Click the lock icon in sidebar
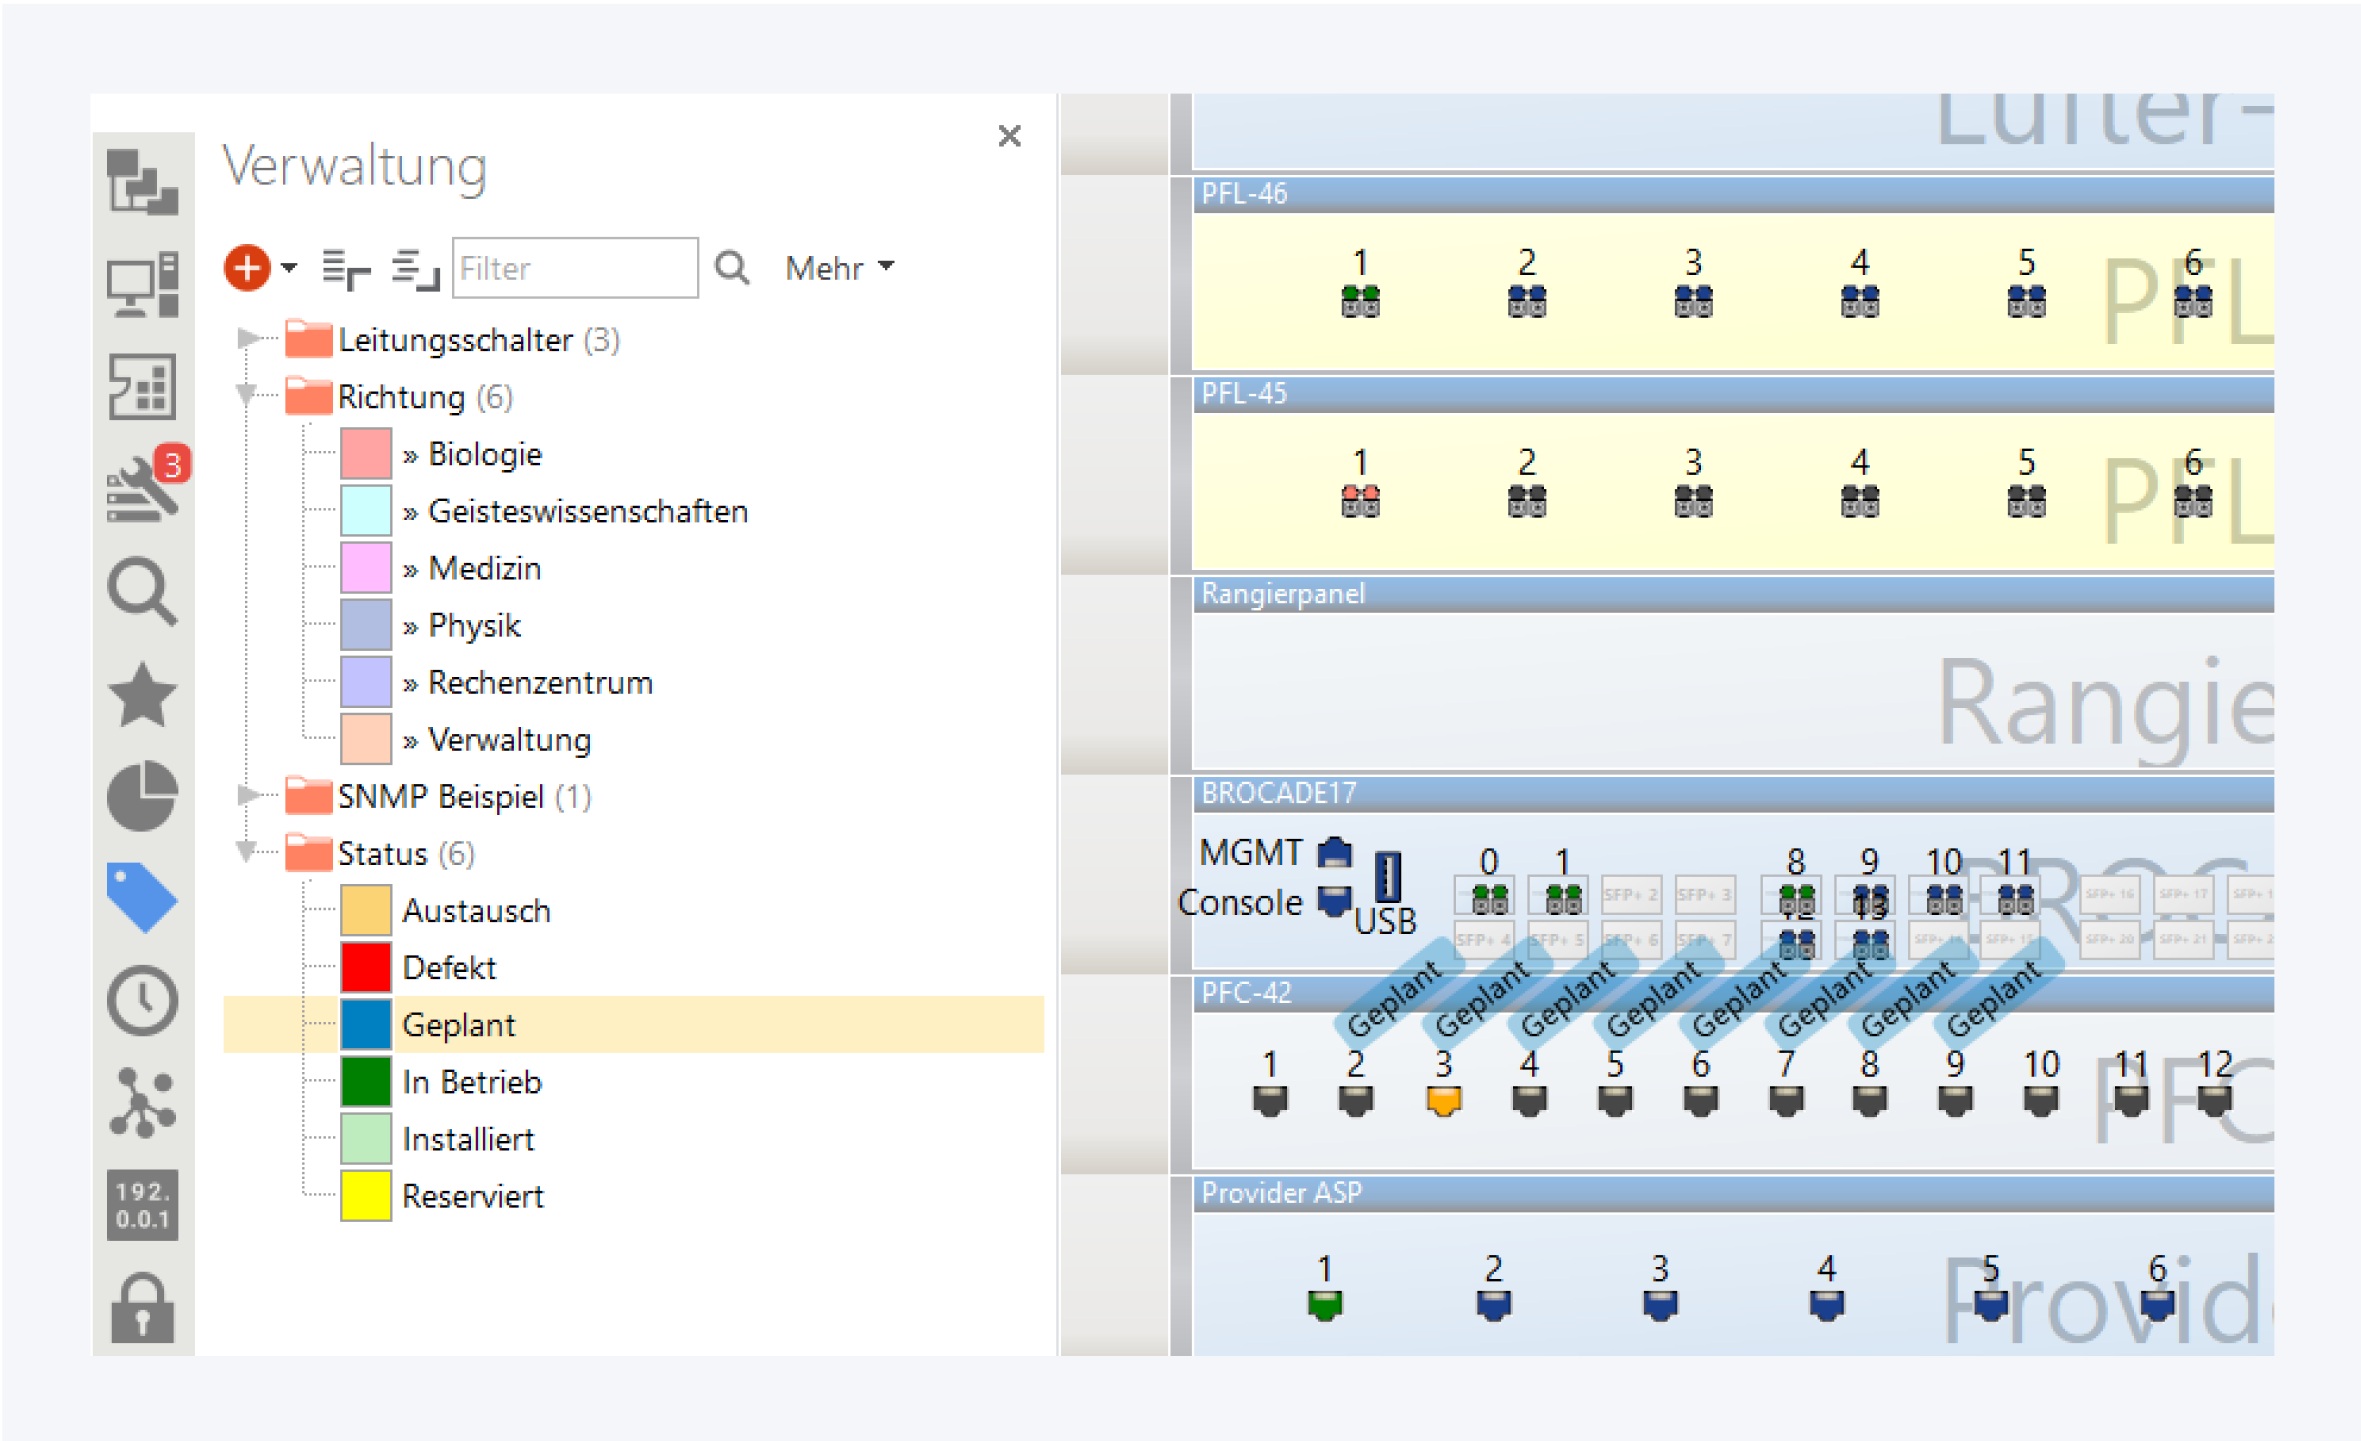Image resolution: width=2361 pixels, height=1441 pixels. tap(142, 1308)
